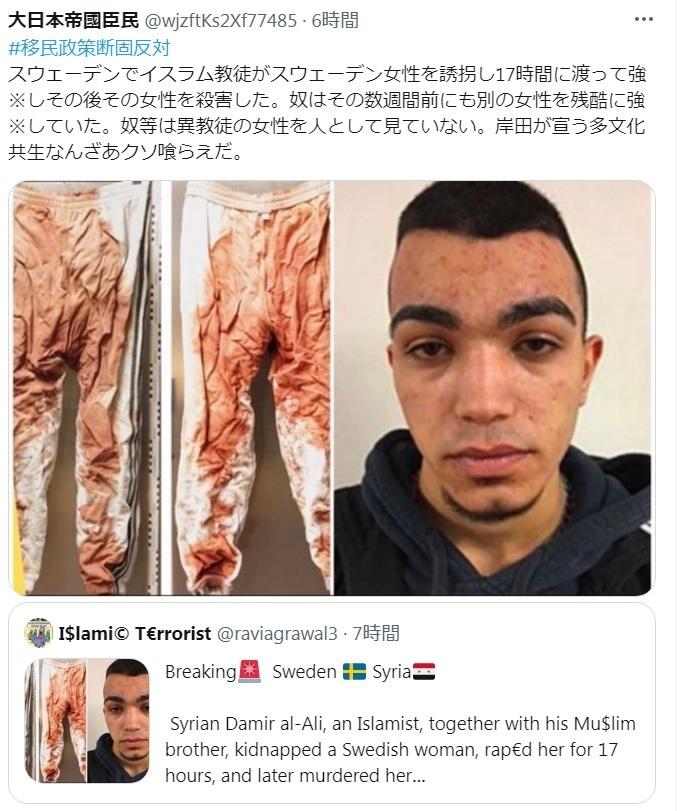Click the word Breaking in quoted tweet
684x811 pixels.
(x=201, y=672)
